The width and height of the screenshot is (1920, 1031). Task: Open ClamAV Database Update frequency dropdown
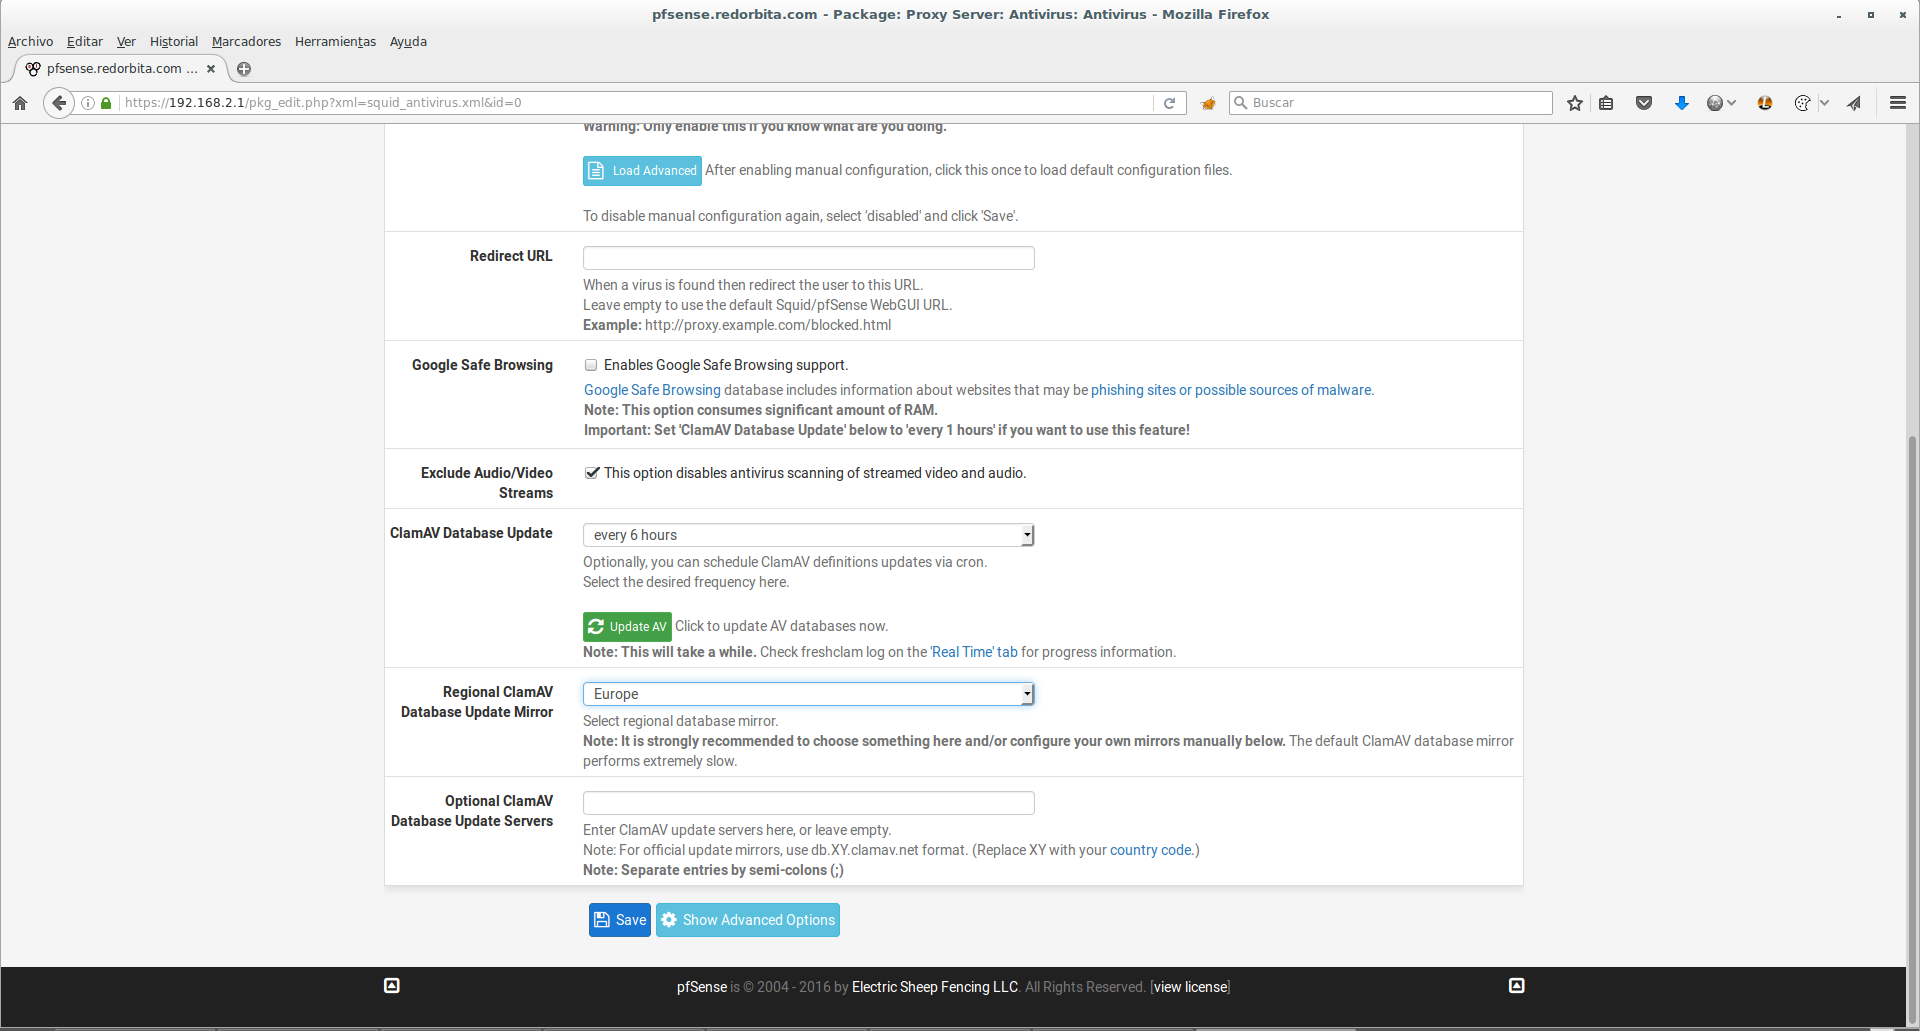[x=808, y=535]
